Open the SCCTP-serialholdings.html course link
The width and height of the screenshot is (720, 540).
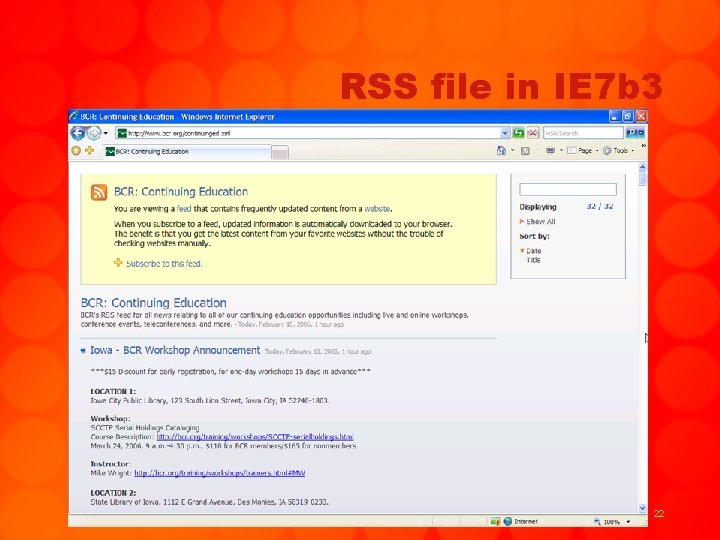[255, 437]
